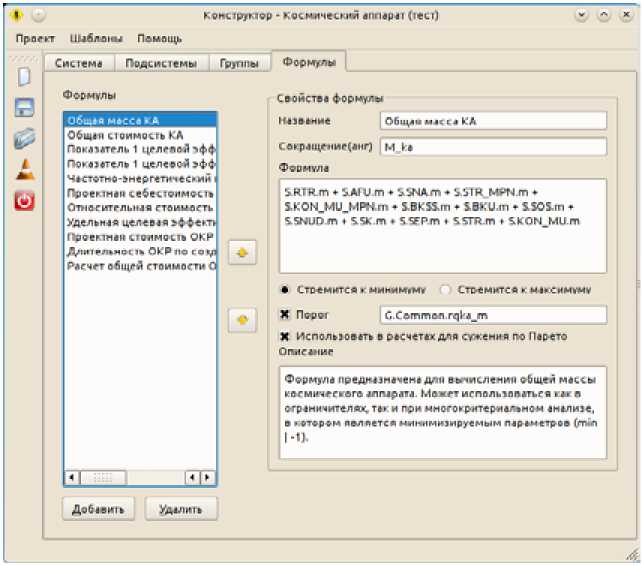This screenshot has height=566, width=643.
Task: Uncheck 'Использовать в расчетах для сужения по Парето'
Action: (x=285, y=336)
